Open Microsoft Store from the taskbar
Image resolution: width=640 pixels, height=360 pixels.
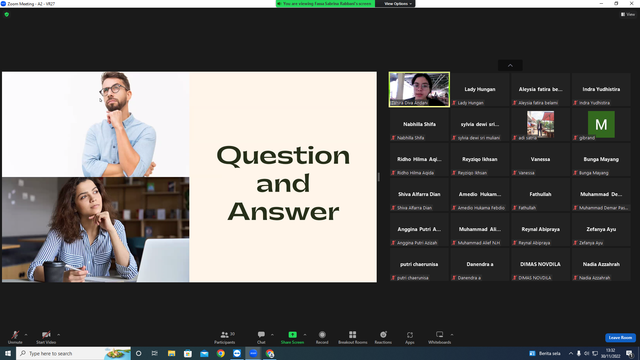coord(188,353)
